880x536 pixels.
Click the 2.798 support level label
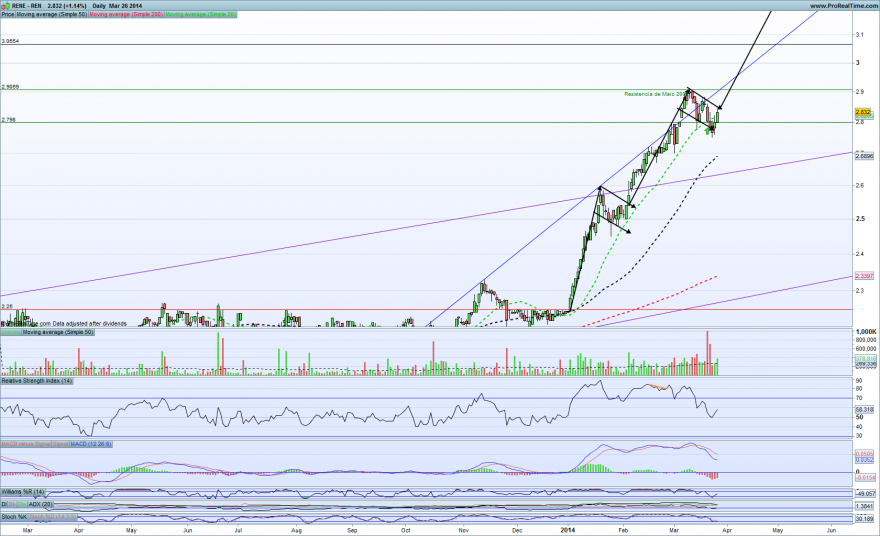tap(8, 120)
